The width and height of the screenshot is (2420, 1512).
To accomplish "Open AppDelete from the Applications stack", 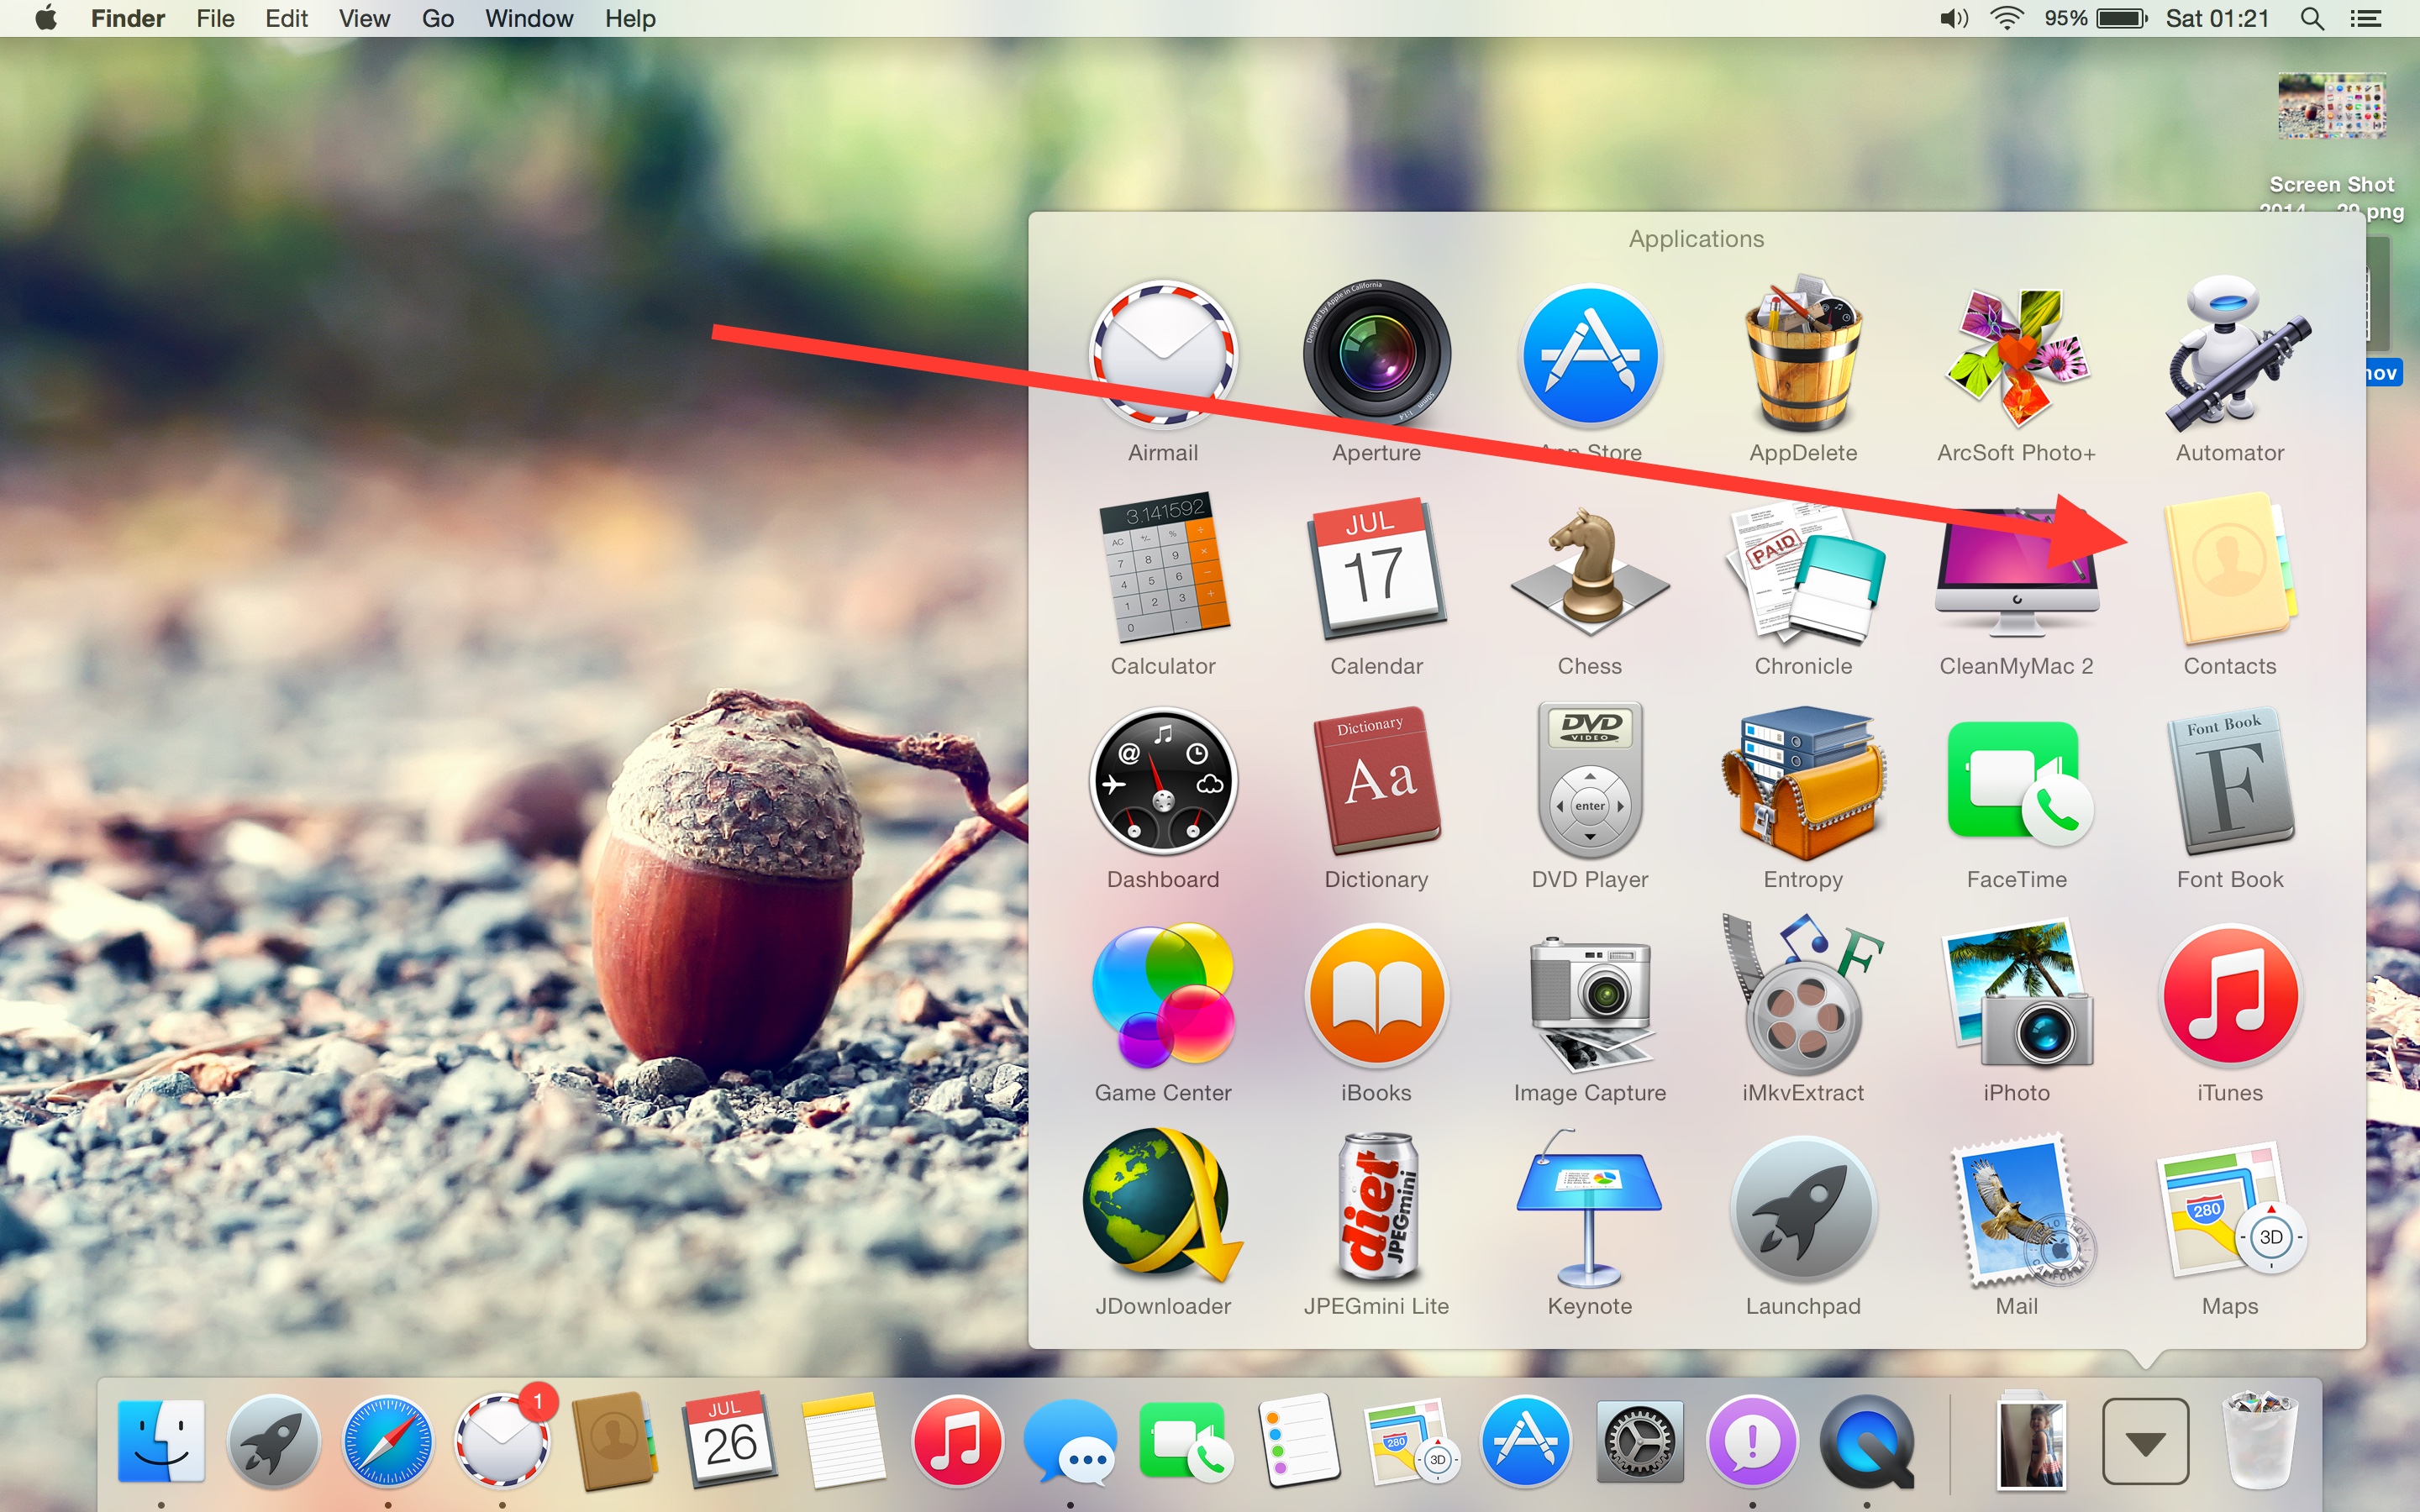I will point(1803,355).
